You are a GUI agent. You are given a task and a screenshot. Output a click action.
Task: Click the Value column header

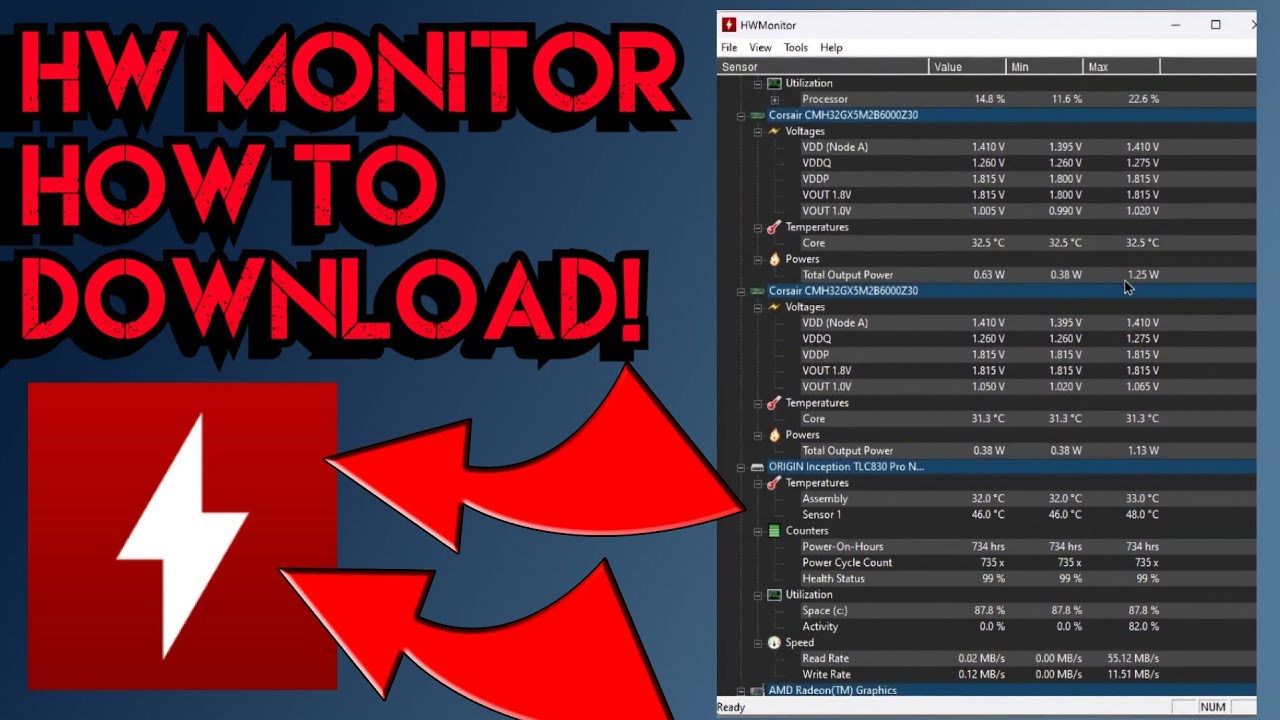(x=967, y=67)
